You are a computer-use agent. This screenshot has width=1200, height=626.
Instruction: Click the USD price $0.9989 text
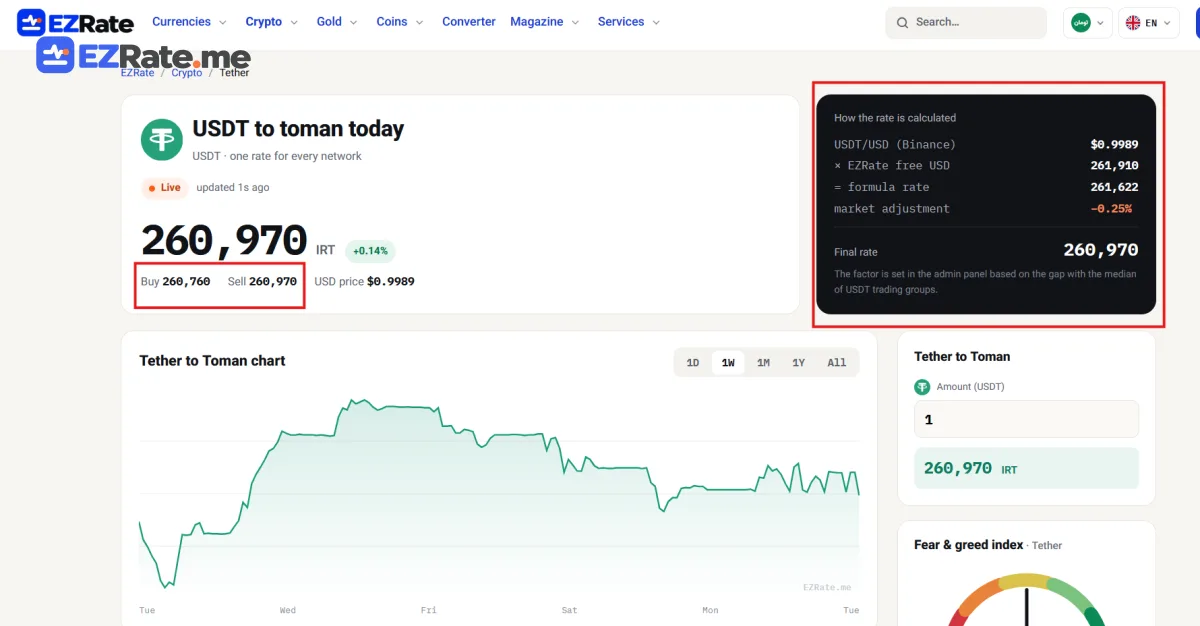point(364,282)
